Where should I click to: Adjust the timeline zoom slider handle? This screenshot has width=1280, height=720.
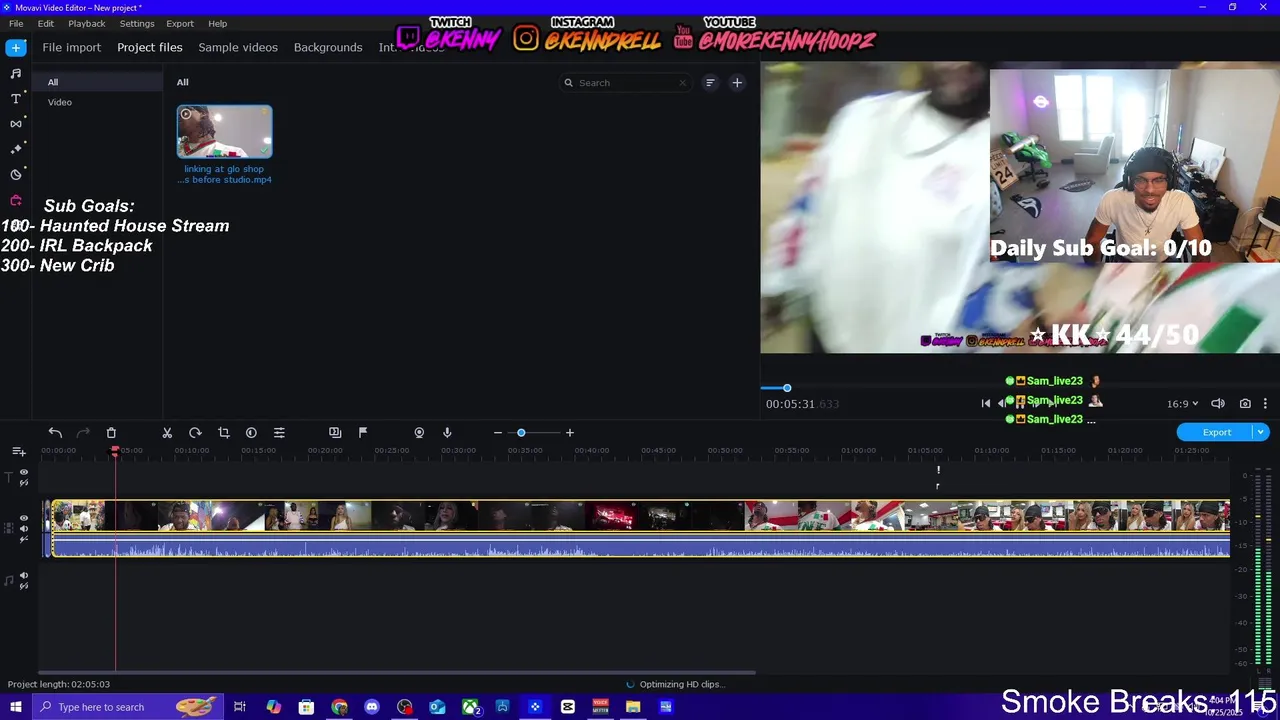pyautogui.click(x=521, y=432)
